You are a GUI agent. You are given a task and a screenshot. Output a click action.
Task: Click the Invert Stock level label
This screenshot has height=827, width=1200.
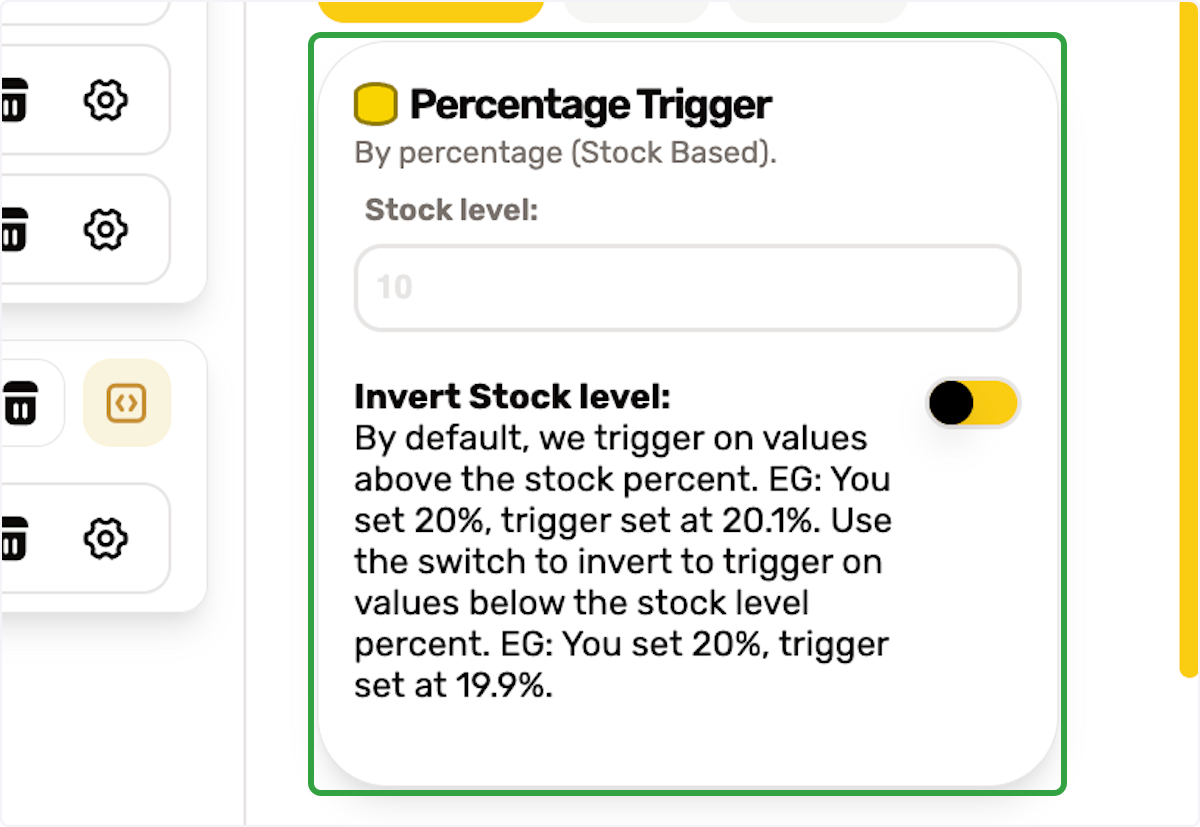pos(512,397)
